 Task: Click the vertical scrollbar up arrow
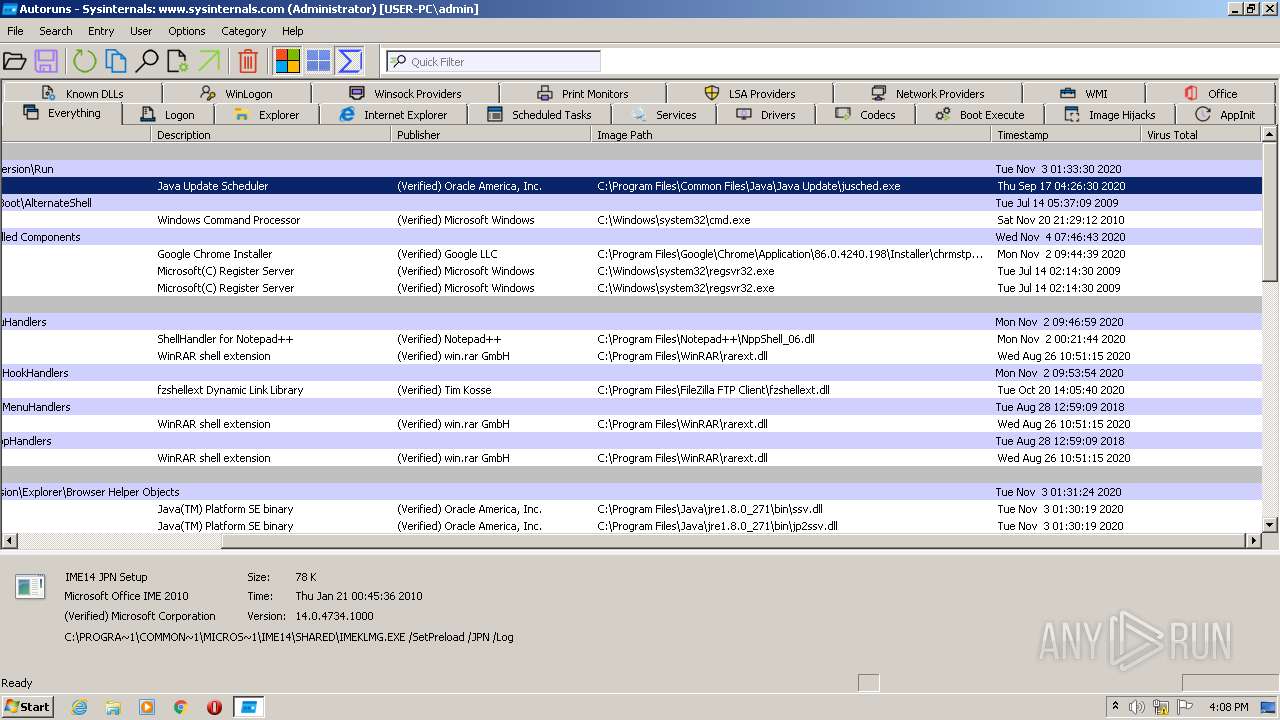pyautogui.click(x=1270, y=134)
